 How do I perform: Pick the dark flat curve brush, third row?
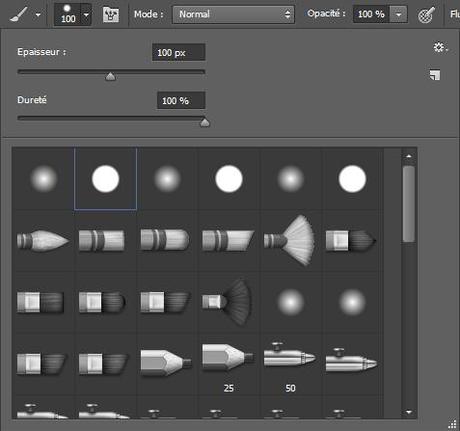click(x=102, y=302)
